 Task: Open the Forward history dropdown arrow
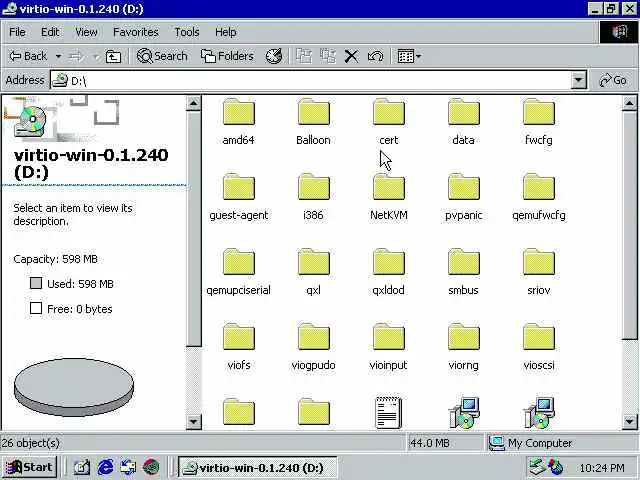pyautogui.click(x=96, y=56)
